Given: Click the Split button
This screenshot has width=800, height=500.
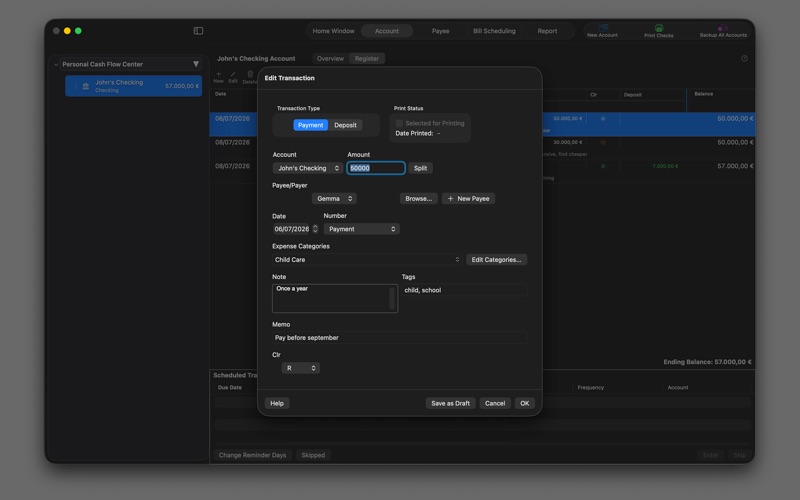Looking at the screenshot, I should [420, 168].
